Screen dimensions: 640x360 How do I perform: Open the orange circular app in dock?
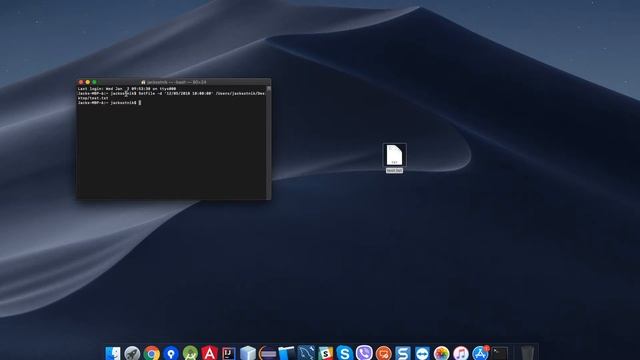(x=383, y=353)
